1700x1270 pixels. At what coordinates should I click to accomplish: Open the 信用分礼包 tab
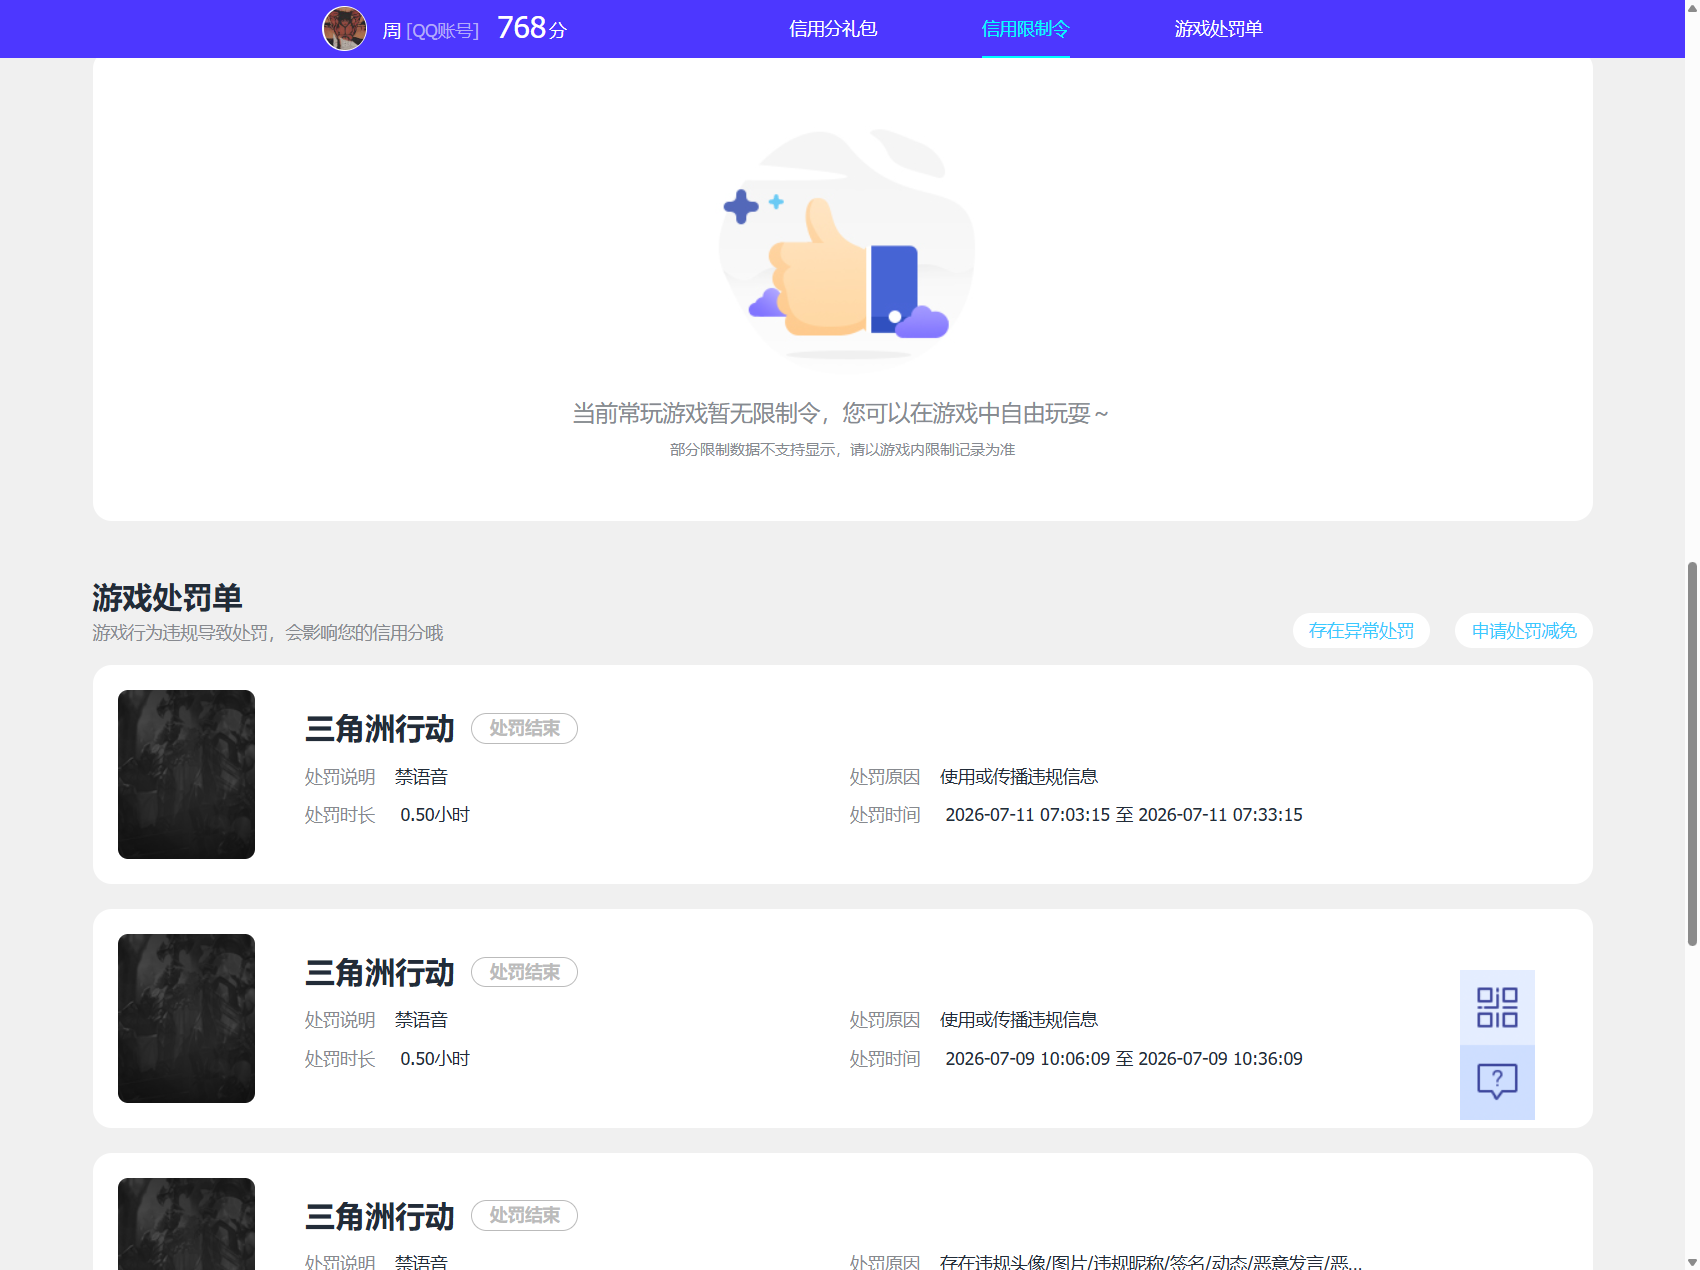[x=833, y=29]
